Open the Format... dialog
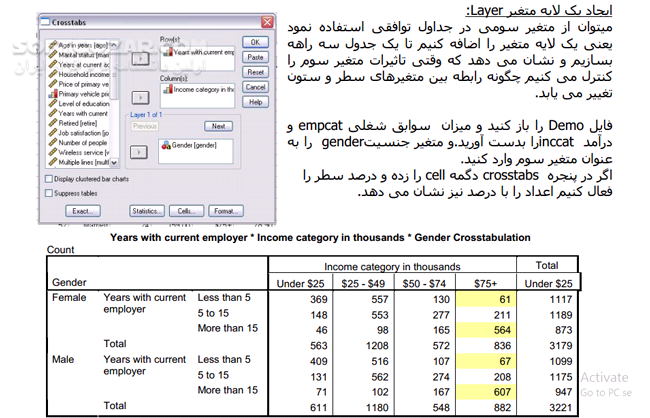The width and height of the screenshot is (650, 418). pyautogui.click(x=226, y=211)
